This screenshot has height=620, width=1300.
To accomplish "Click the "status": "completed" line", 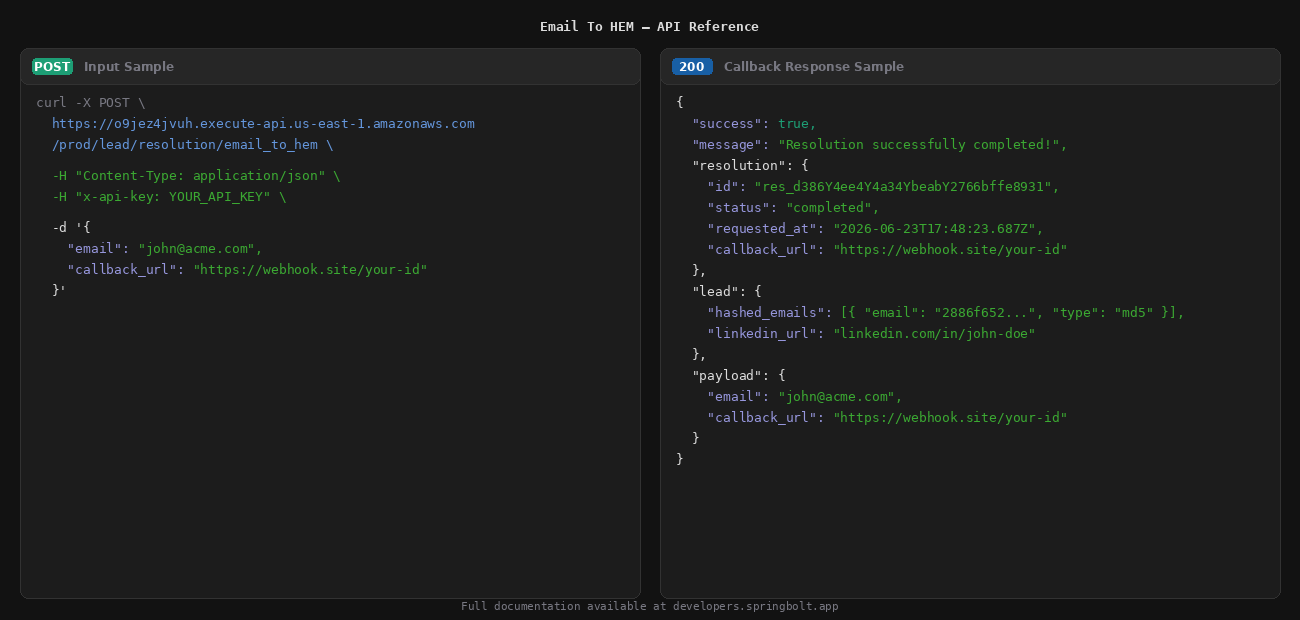I will coord(793,208).
